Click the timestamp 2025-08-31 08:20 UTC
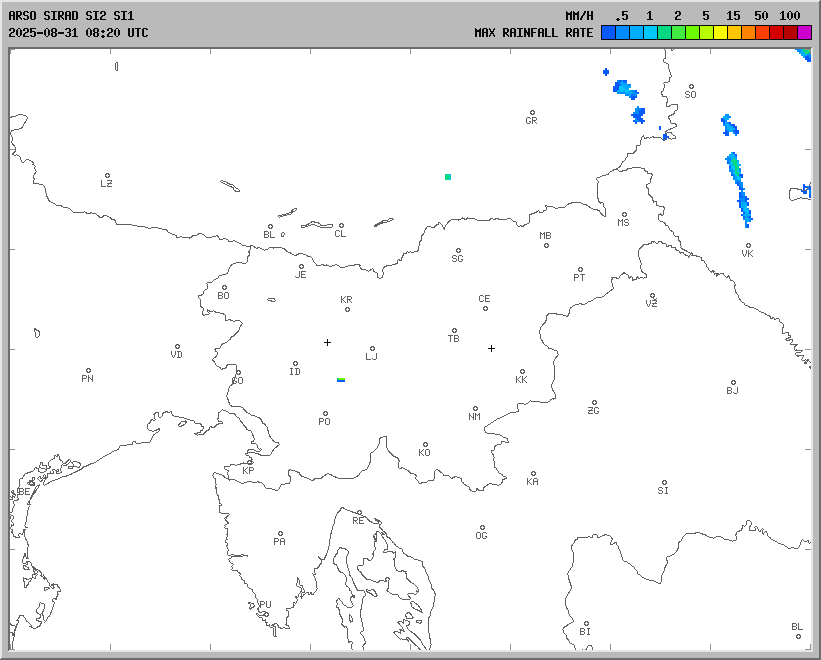The image size is (821, 660). coord(78,33)
